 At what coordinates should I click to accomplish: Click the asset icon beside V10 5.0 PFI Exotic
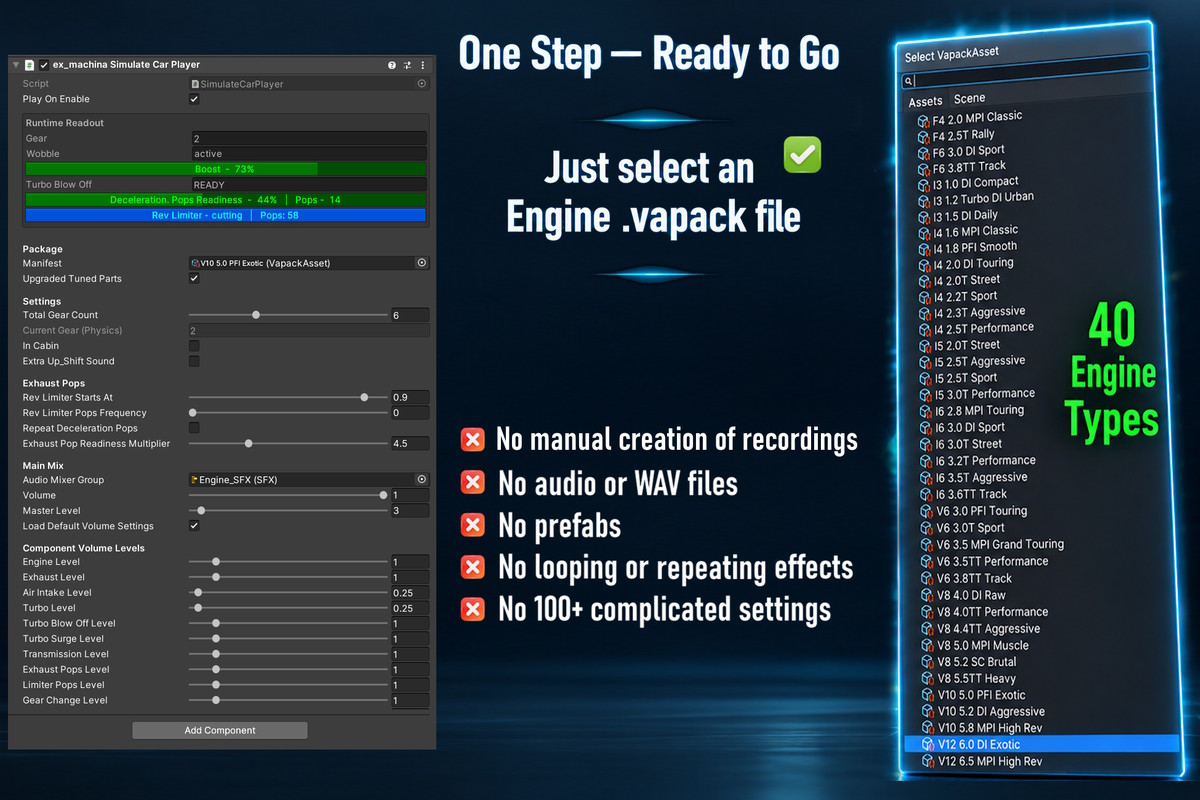pyautogui.click(x=927, y=696)
